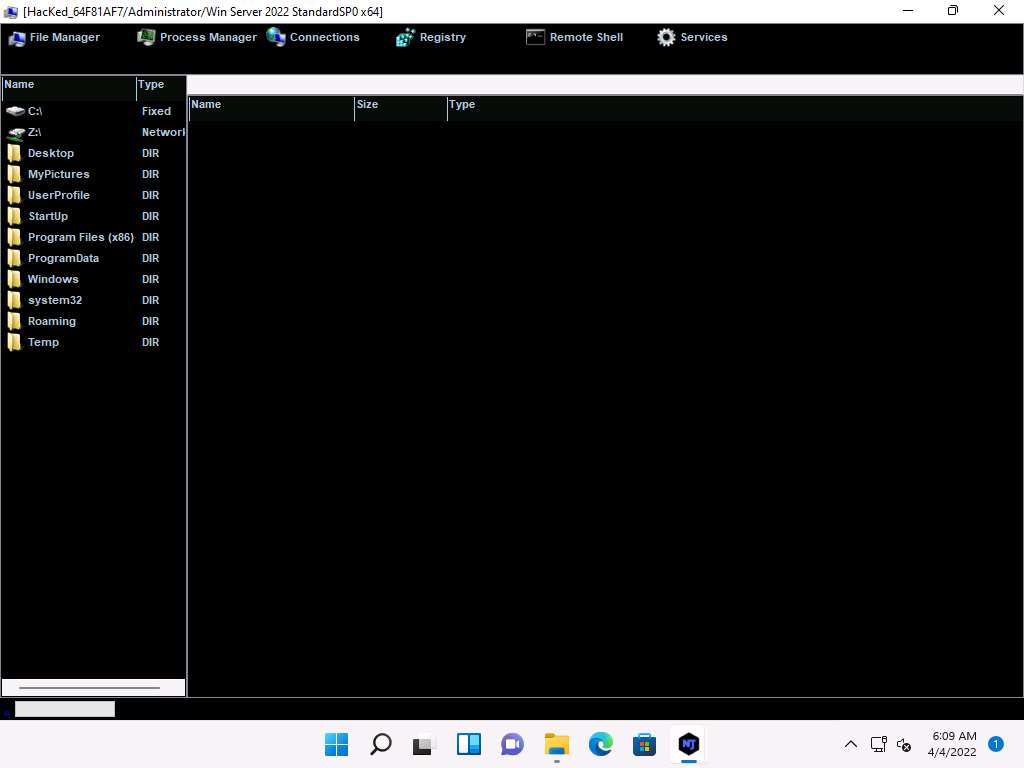This screenshot has height=768, width=1024.
Task: Click the Size column header
Action: [x=399, y=105]
